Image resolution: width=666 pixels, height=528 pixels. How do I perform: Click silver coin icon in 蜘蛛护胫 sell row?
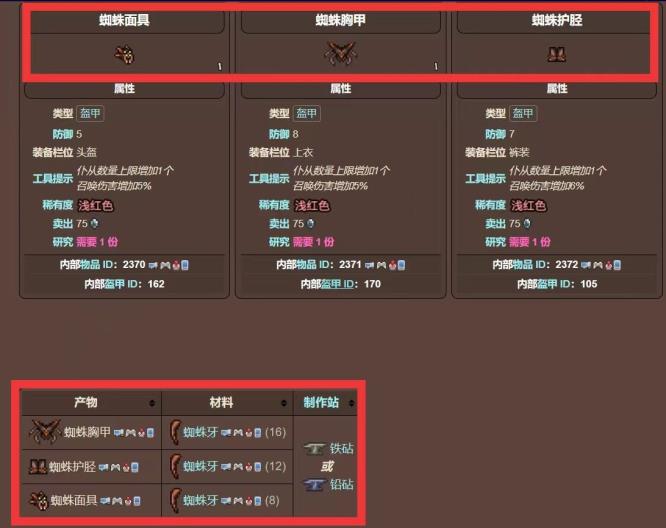click(x=527, y=223)
